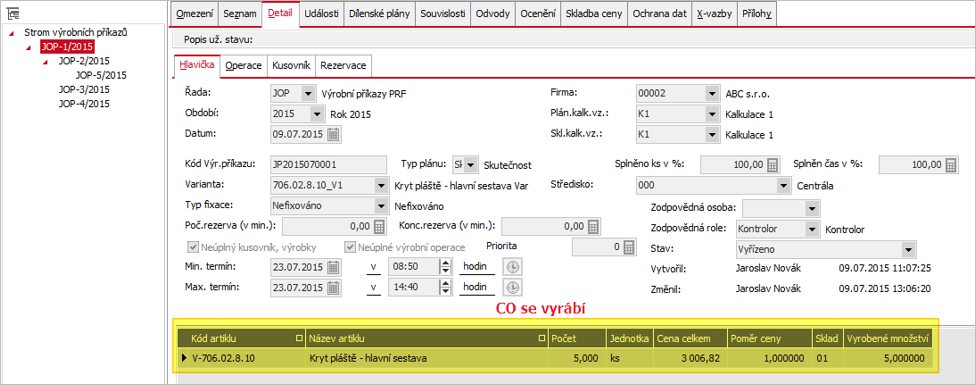Image resolution: width=976 pixels, height=385 pixels.
Task: Select JOP-4/2015 in the order tree
Action: pos(84,104)
